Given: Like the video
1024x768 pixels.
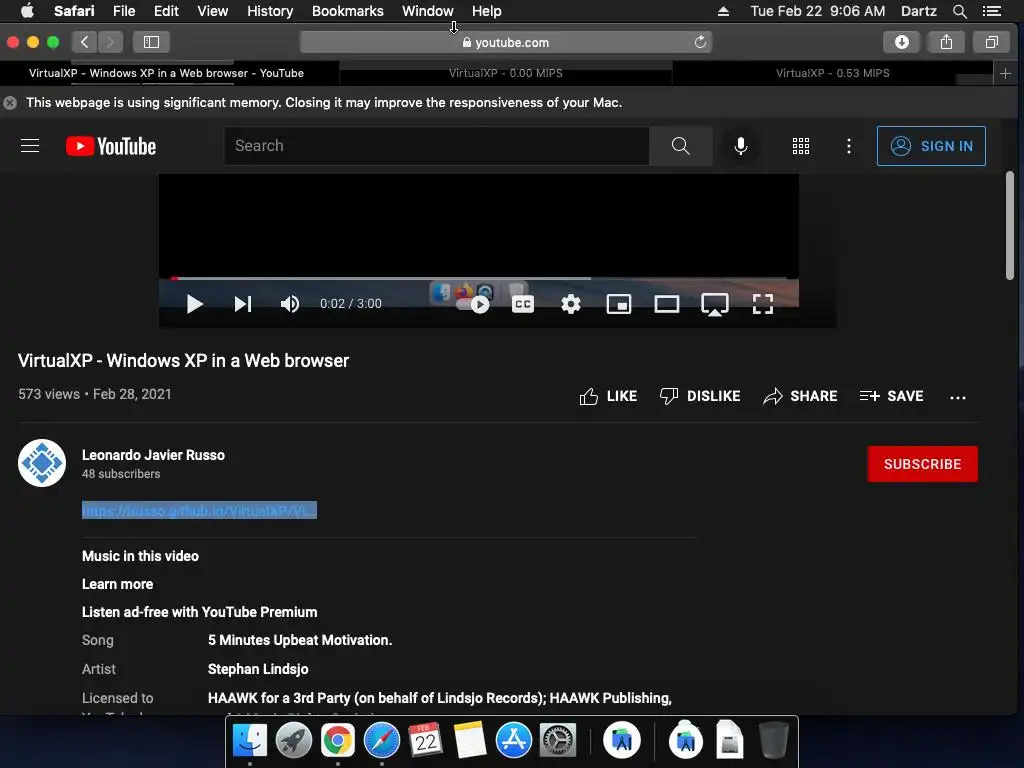Looking at the screenshot, I should click(x=608, y=396).
